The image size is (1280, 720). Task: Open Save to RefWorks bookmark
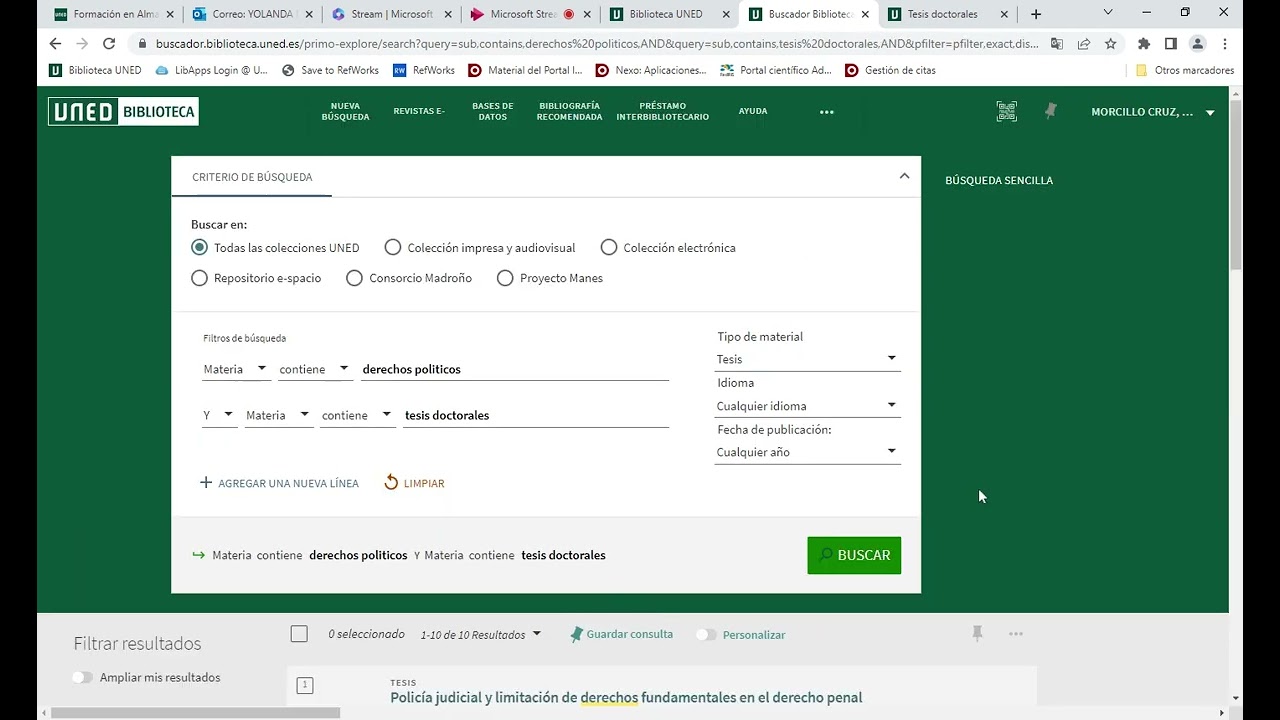(x=330, y=70)
